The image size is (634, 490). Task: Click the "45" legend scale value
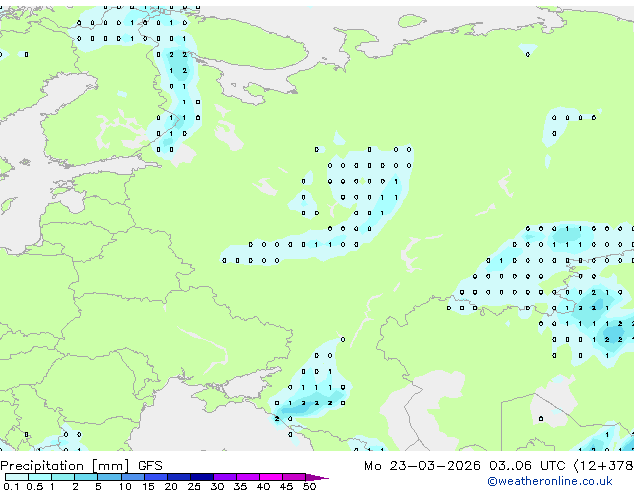tap(286, 486)
